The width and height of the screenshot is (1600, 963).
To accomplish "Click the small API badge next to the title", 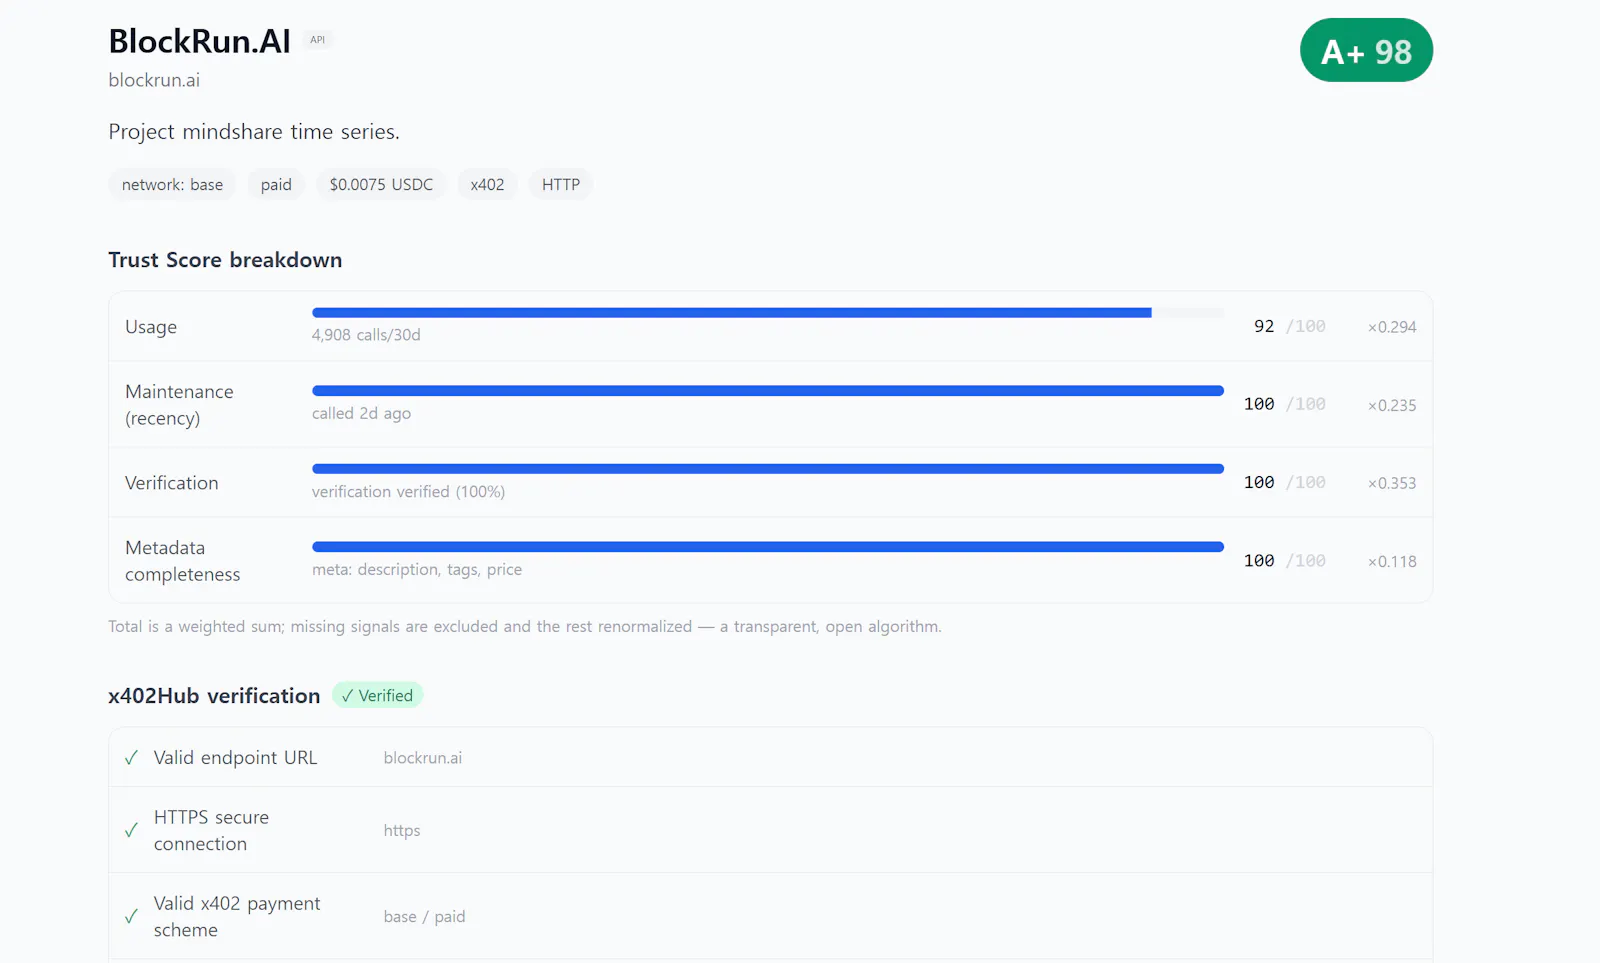I will tap(318, 40).
